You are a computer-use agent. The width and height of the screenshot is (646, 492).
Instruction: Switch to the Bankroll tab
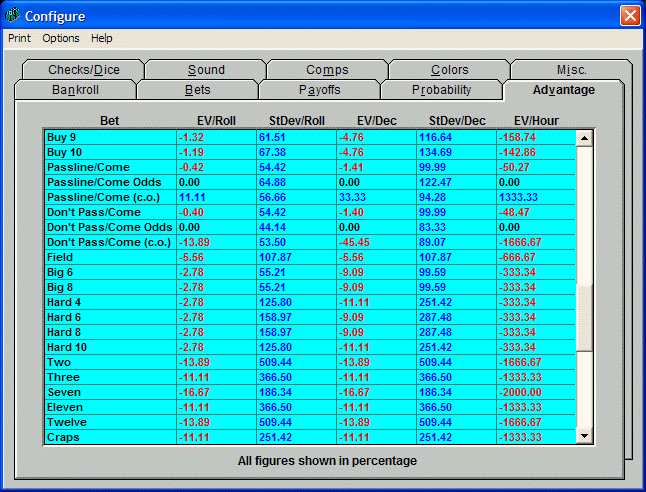click(76, 90)
